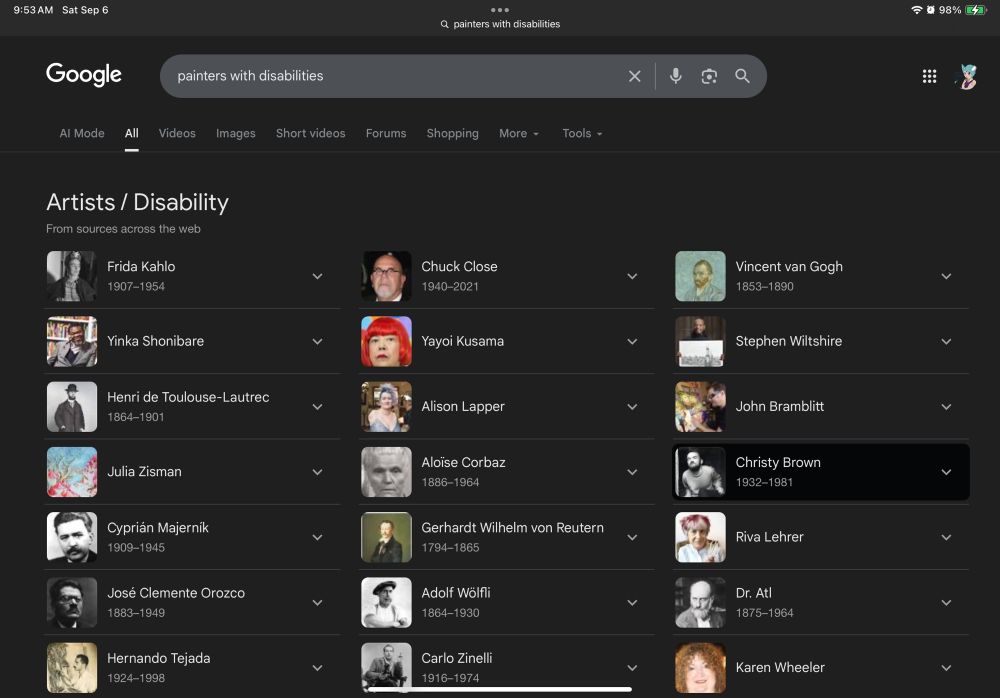This screenshot has height=698, width=1000.
Task: Open Google Lens image search icon
Action: click(709, 76)
